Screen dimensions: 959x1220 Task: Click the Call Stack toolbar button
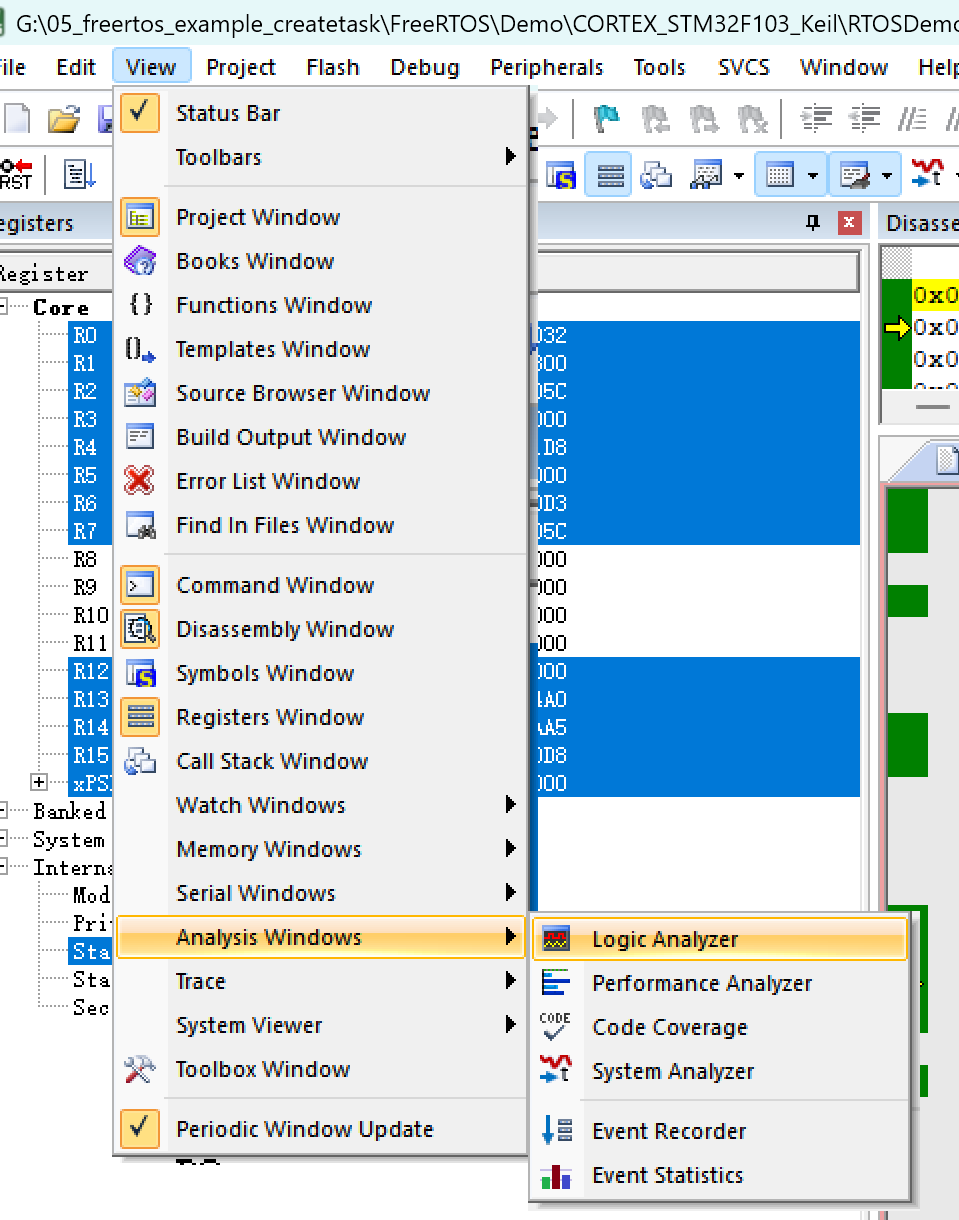coord(656,175)
